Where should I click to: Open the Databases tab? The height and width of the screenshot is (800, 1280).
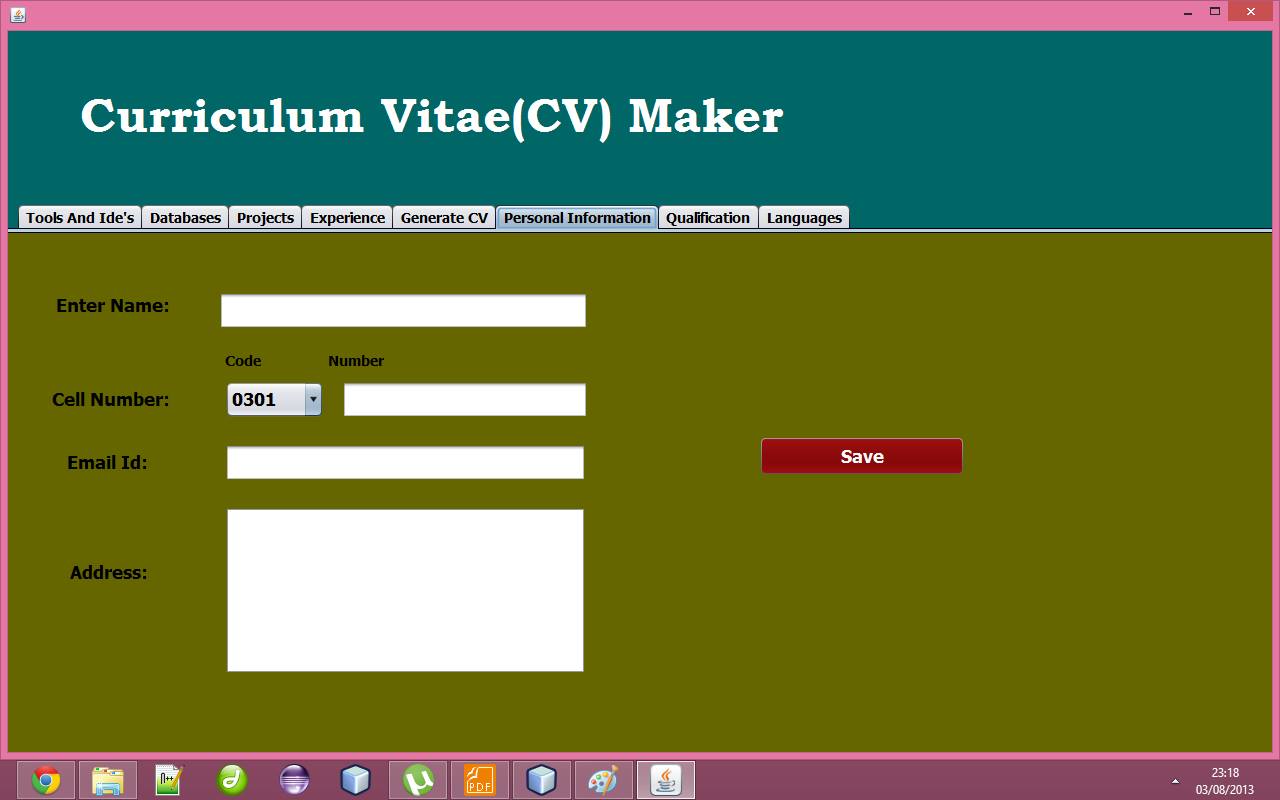tap(185, 217)
